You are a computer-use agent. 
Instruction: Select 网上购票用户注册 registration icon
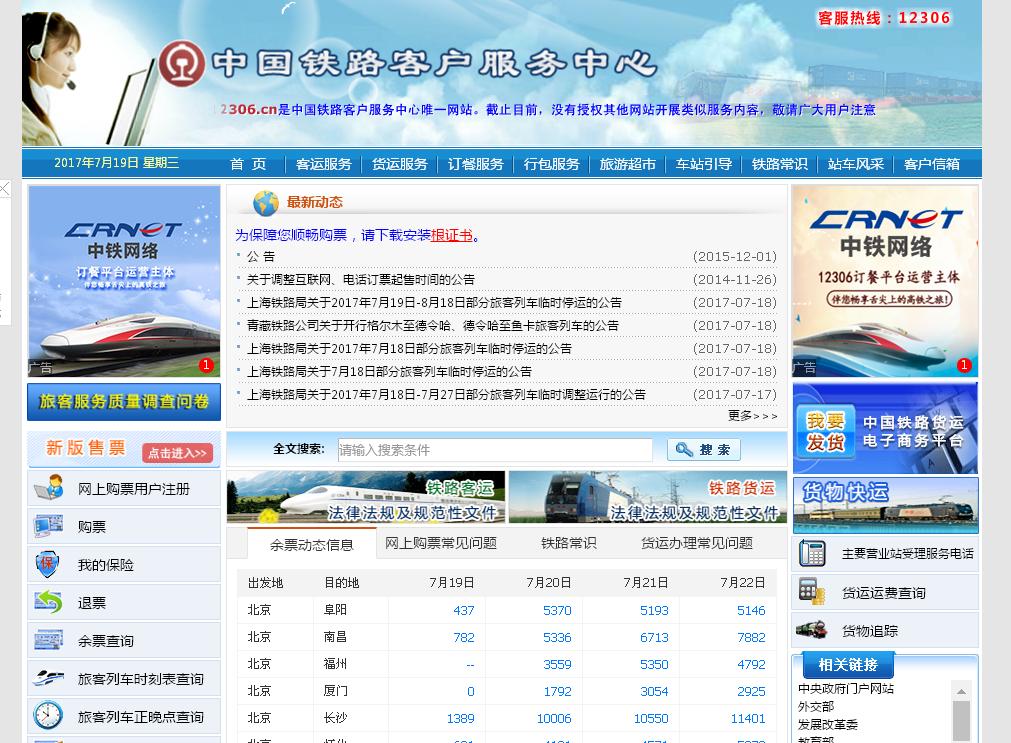48,487
